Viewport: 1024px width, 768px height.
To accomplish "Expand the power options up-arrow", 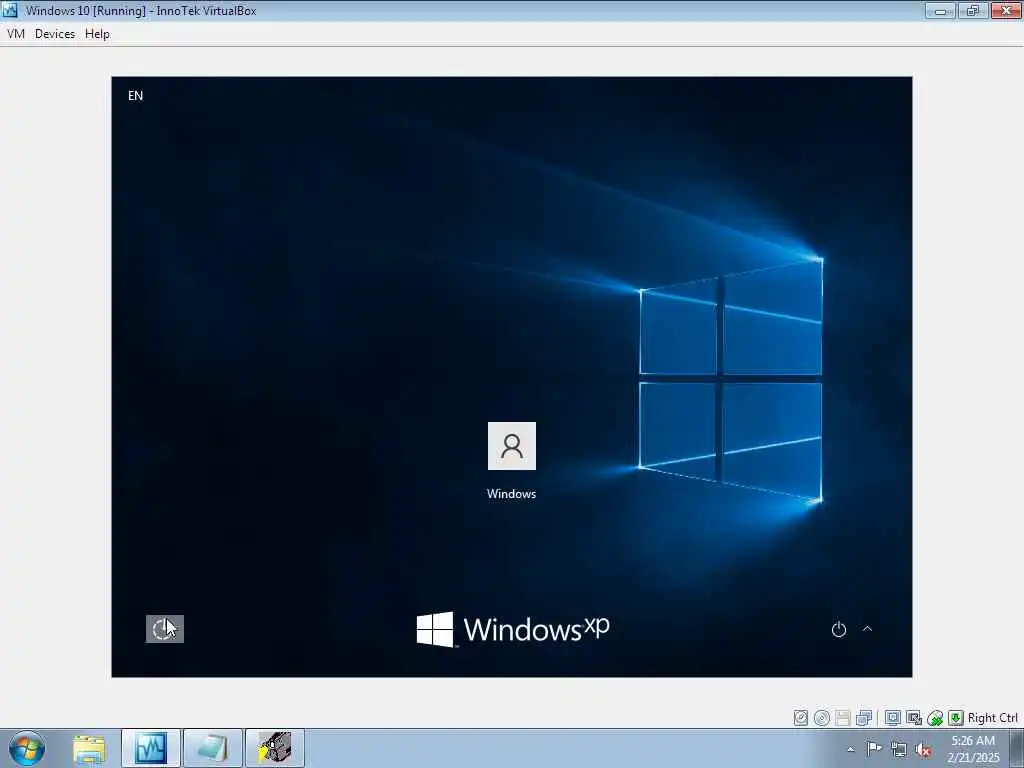I will point(867,629).
